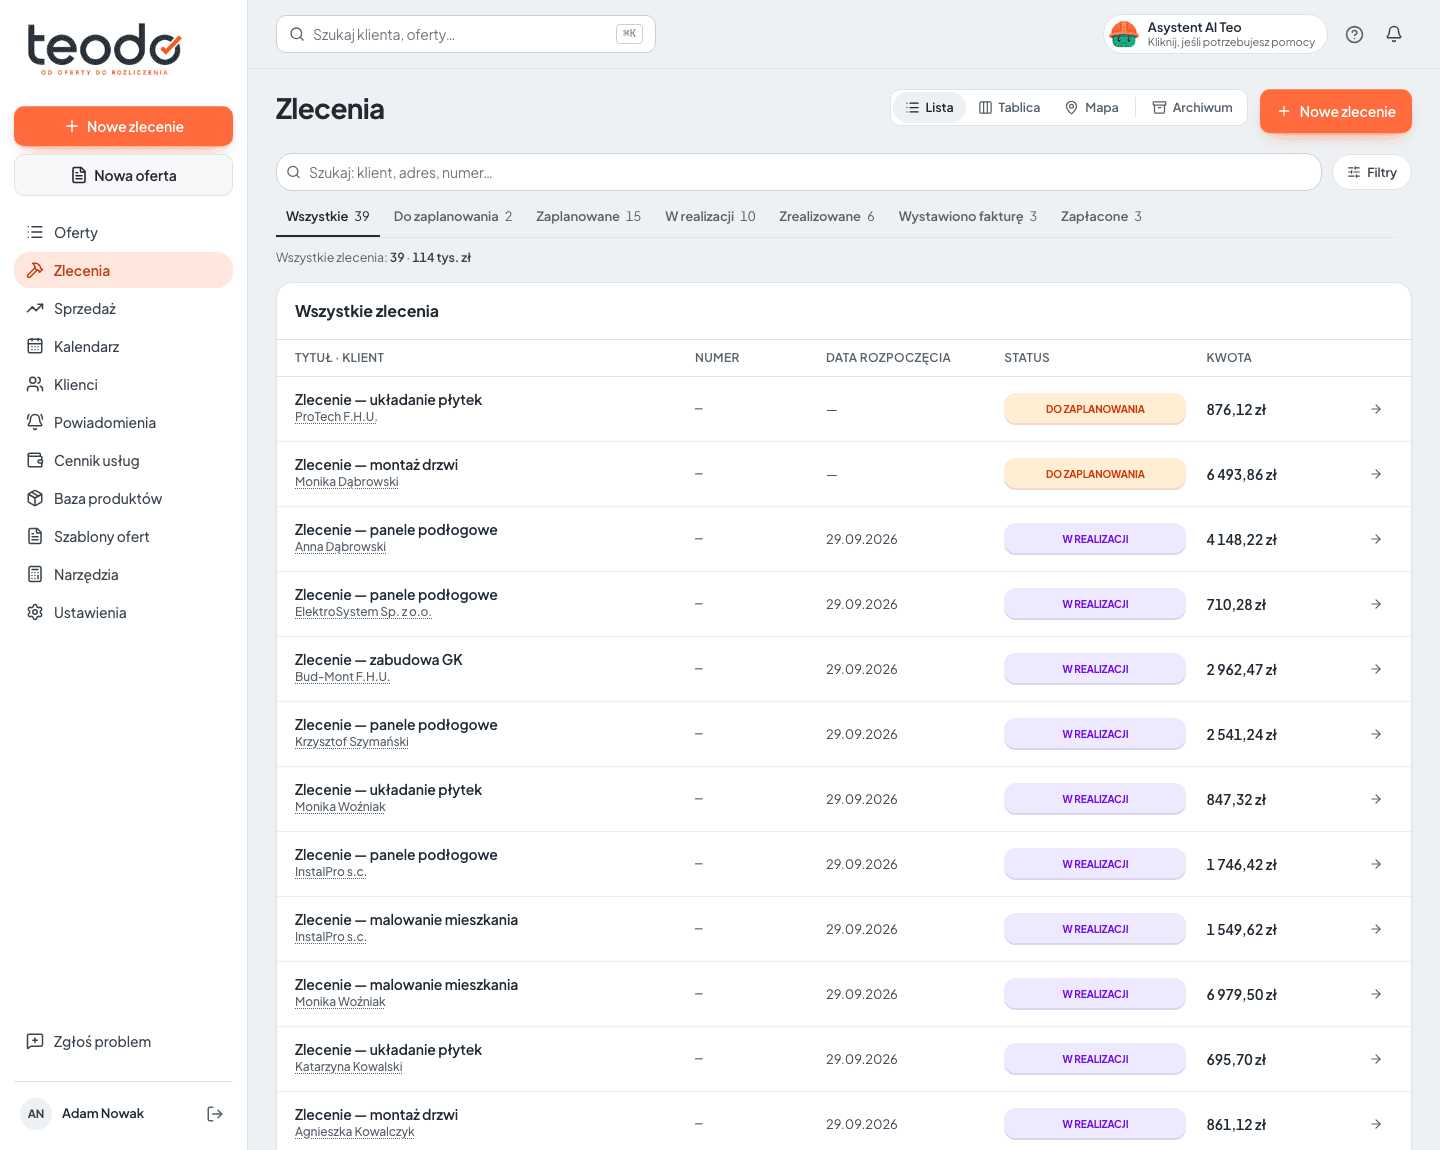This screenshot has width=1440, height=1150.
Task: Open client link Monika Dąbrowski
Action: (346, 482)
